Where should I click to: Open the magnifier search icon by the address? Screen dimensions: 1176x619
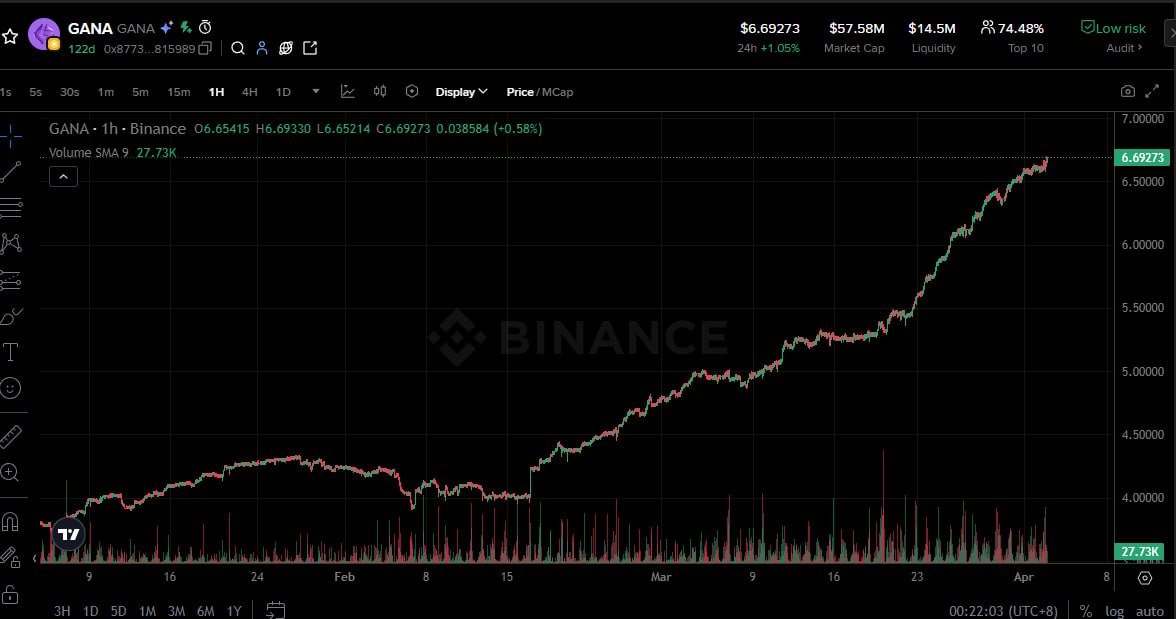click(238, 48)
